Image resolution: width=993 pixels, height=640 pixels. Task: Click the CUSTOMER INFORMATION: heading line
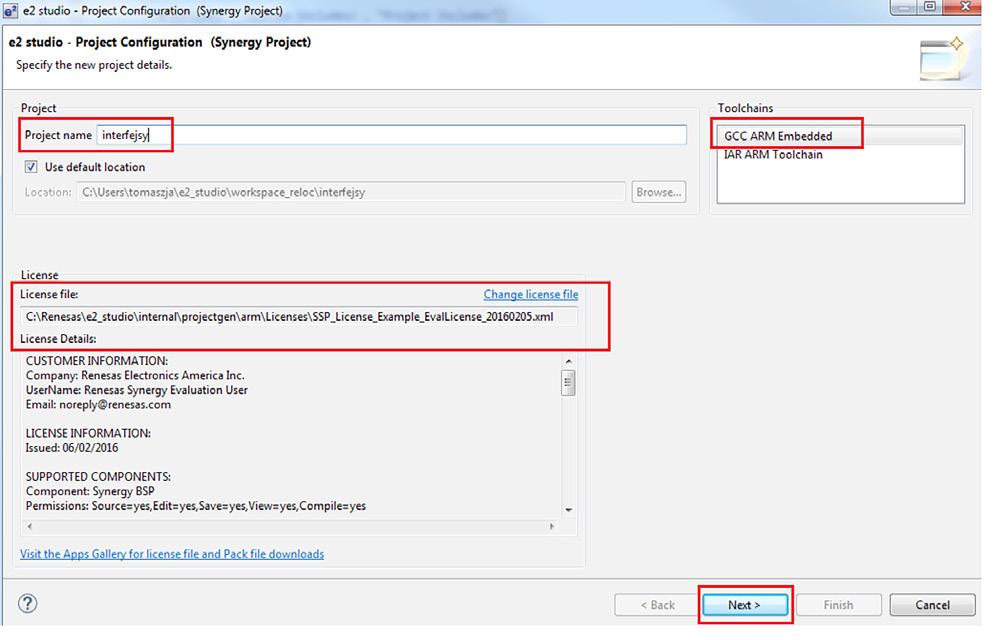tap(97, 361)
